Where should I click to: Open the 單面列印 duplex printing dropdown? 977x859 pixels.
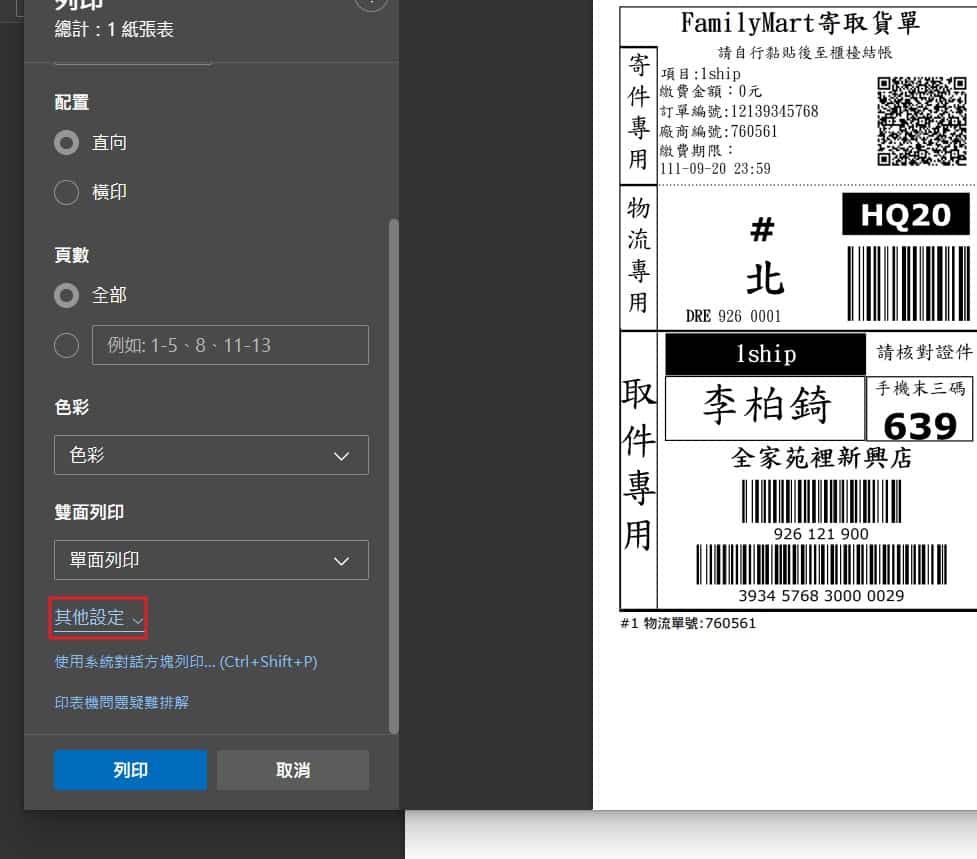(211, 560)
